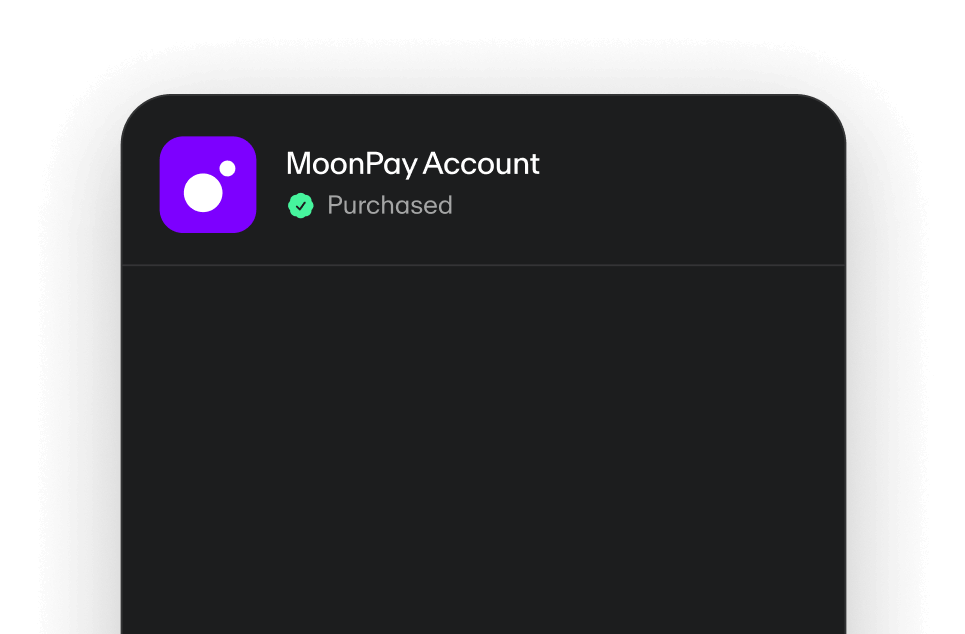Click the checkmark inside the green badge
Screen dimensions: 965x634
pos(301,205)
